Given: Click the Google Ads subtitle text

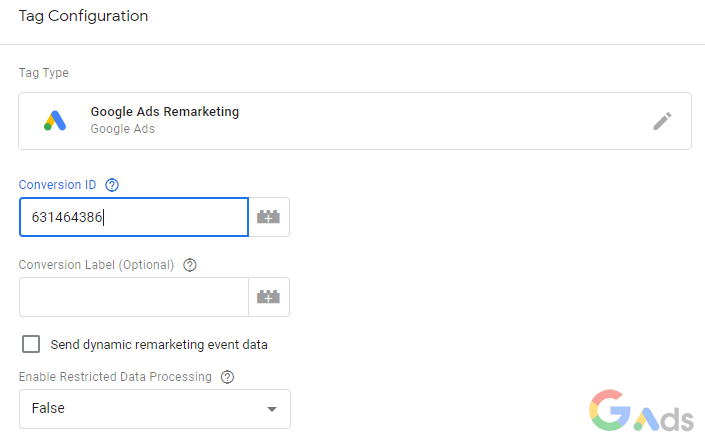Looking at the screenshot, I should tap(122, 129).
